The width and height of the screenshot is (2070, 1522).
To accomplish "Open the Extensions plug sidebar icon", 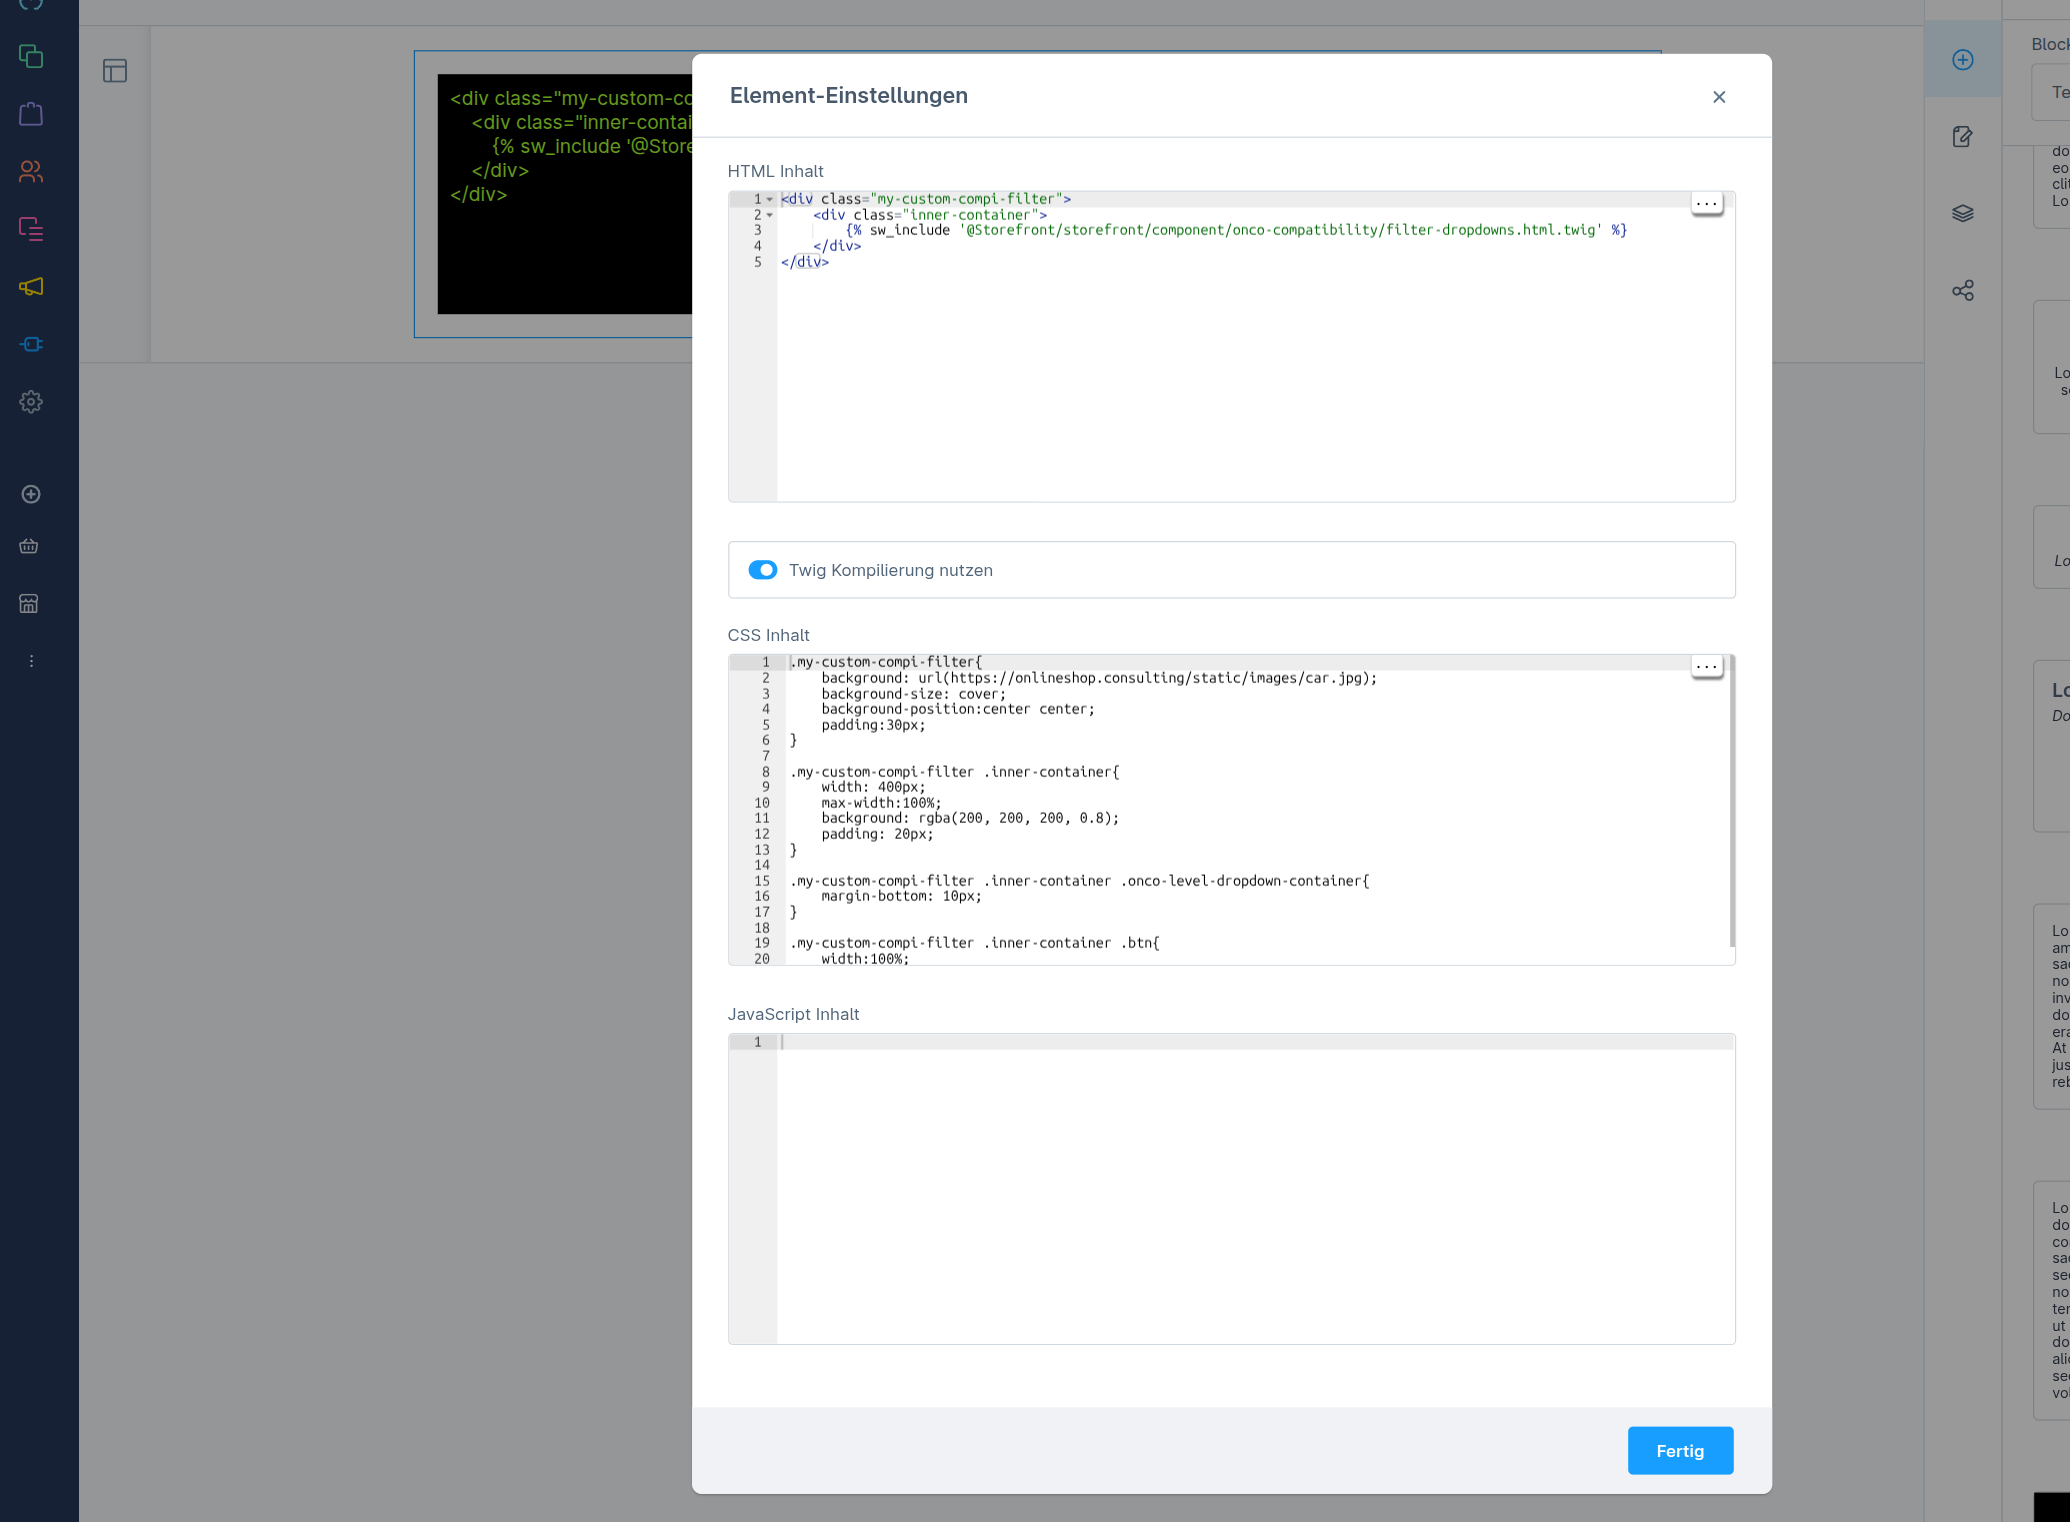I will [31, 344].
